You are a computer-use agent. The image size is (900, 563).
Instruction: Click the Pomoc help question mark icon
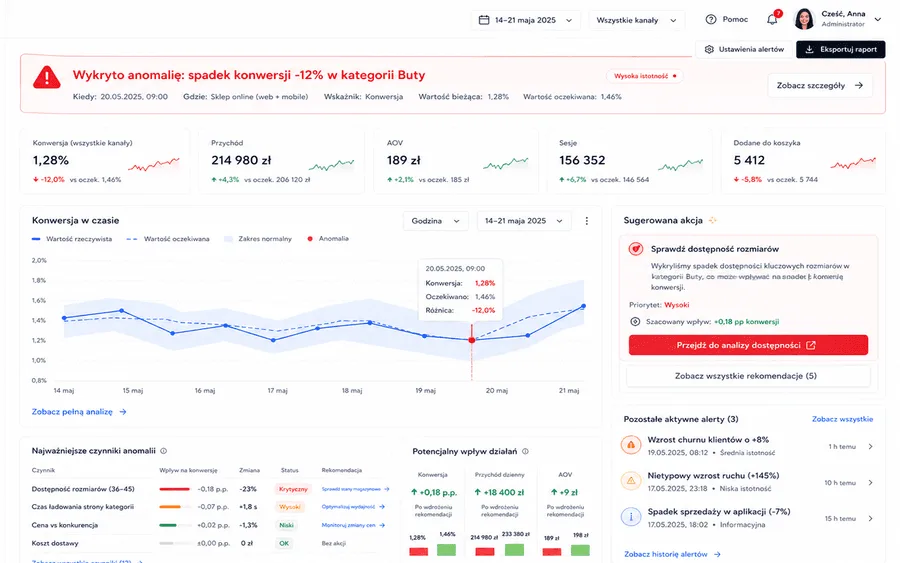[711, 20]
